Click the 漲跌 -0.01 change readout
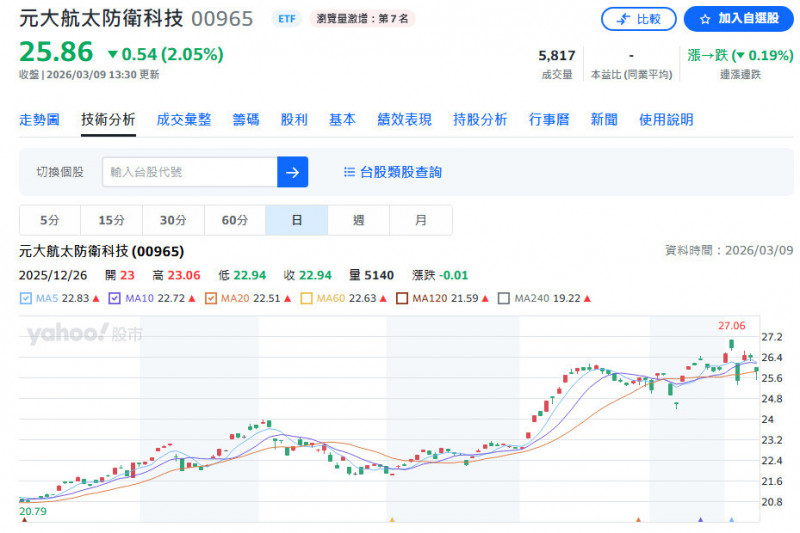Viewport: 800px width, 533px height. [x=440, y=275]
